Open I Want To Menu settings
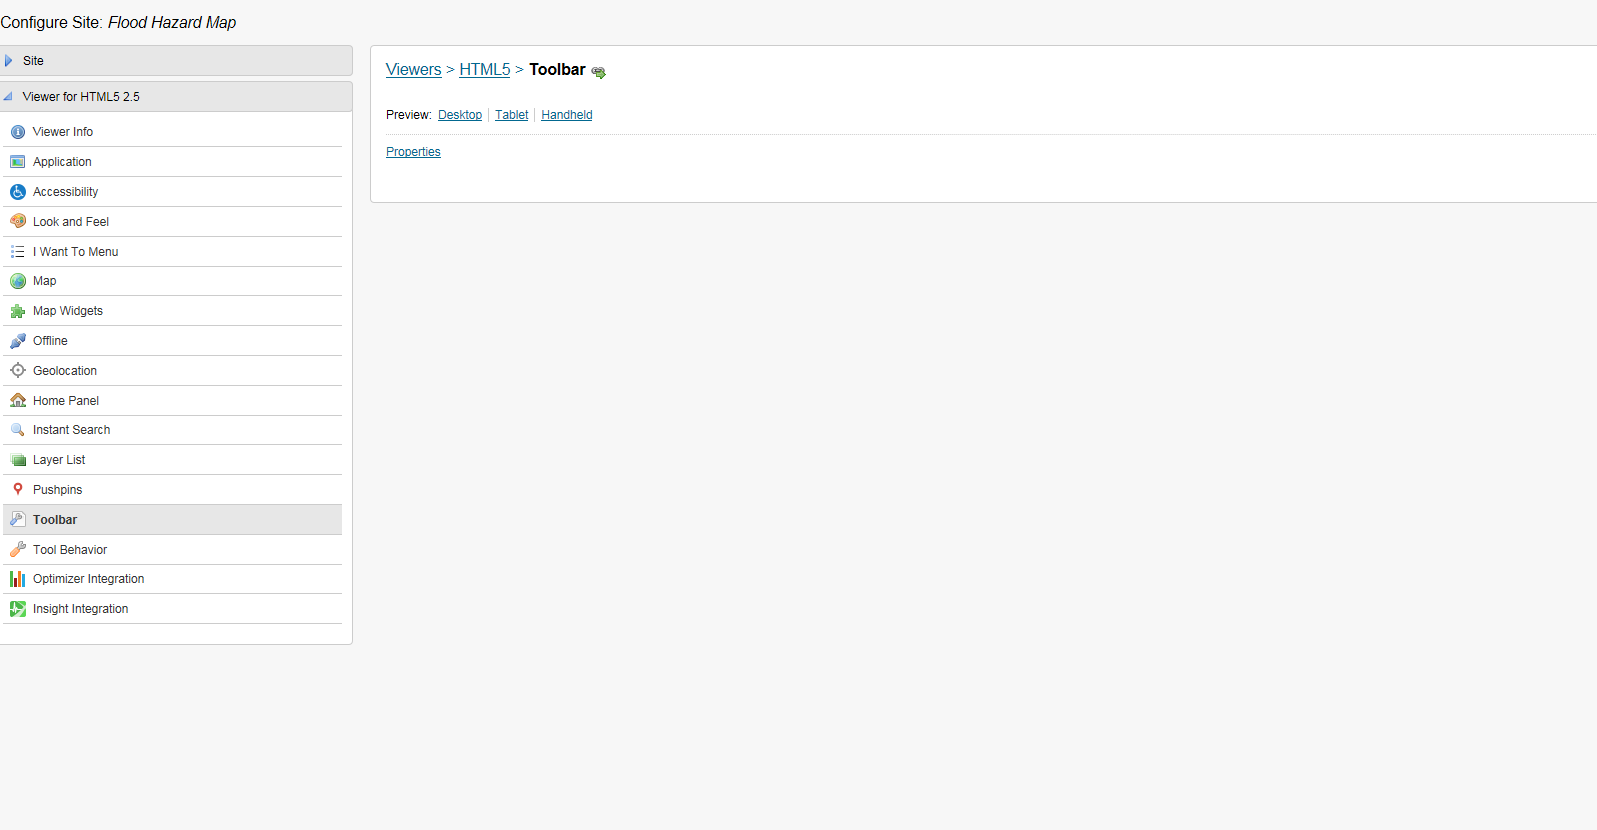Viewport: 1597px width, 830px height. [173, 251]
